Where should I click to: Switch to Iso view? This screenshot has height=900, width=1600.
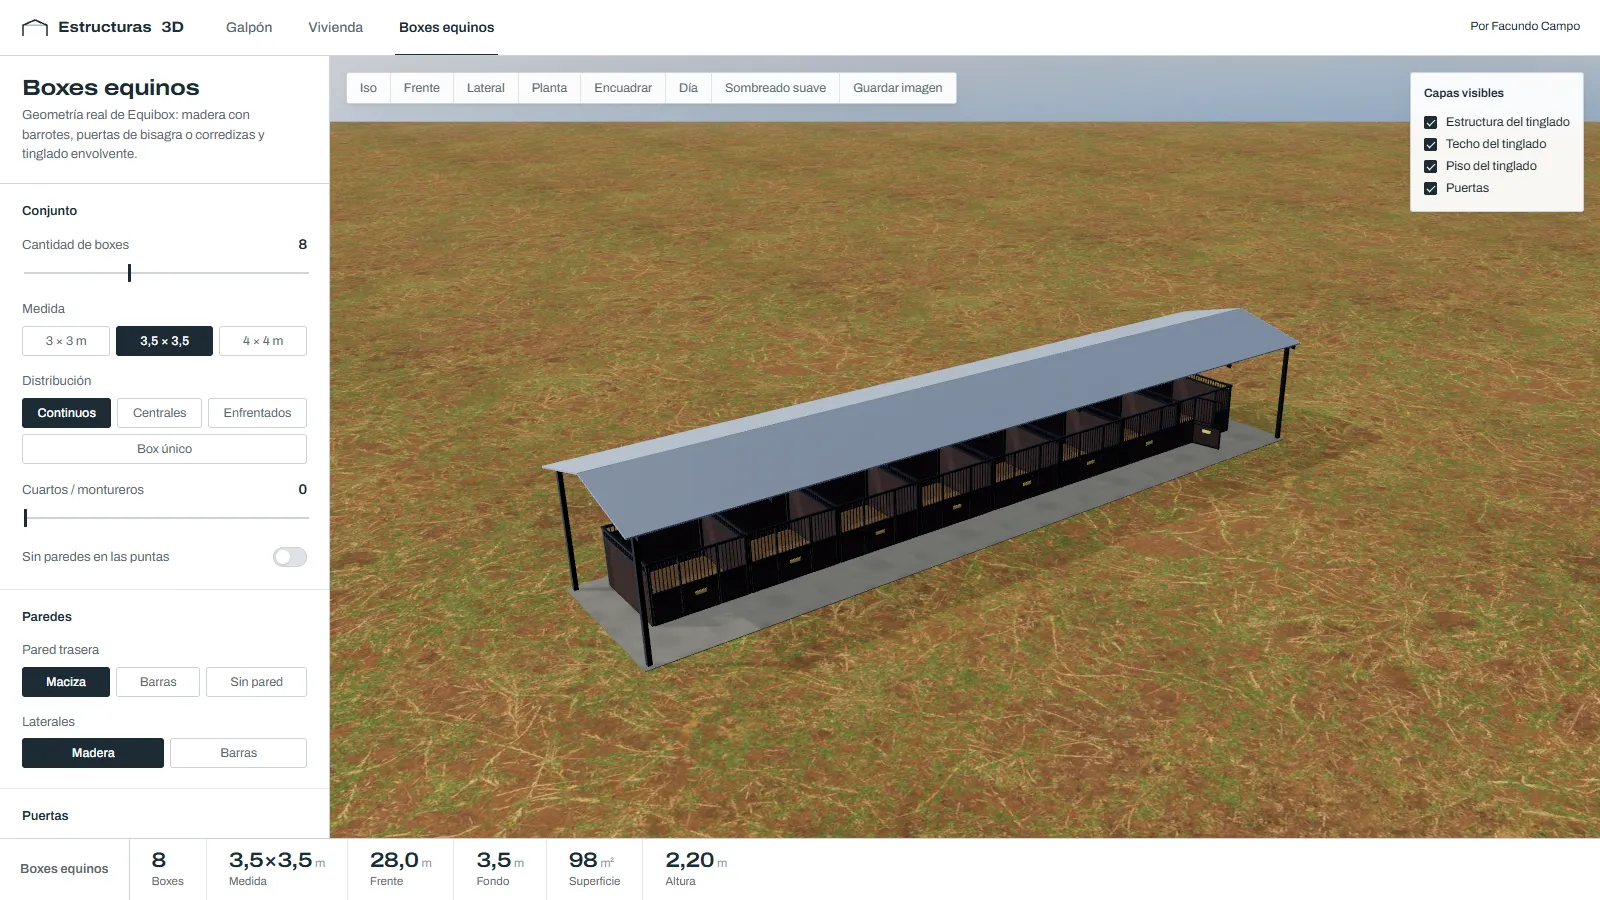(368, 88)
